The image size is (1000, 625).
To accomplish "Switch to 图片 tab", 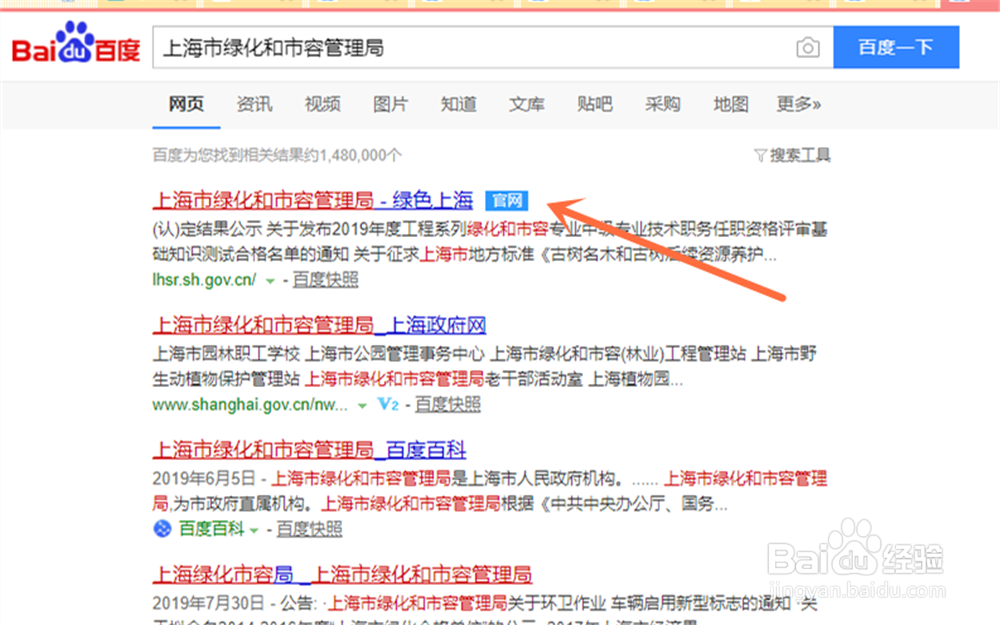I will coord(390,104).
